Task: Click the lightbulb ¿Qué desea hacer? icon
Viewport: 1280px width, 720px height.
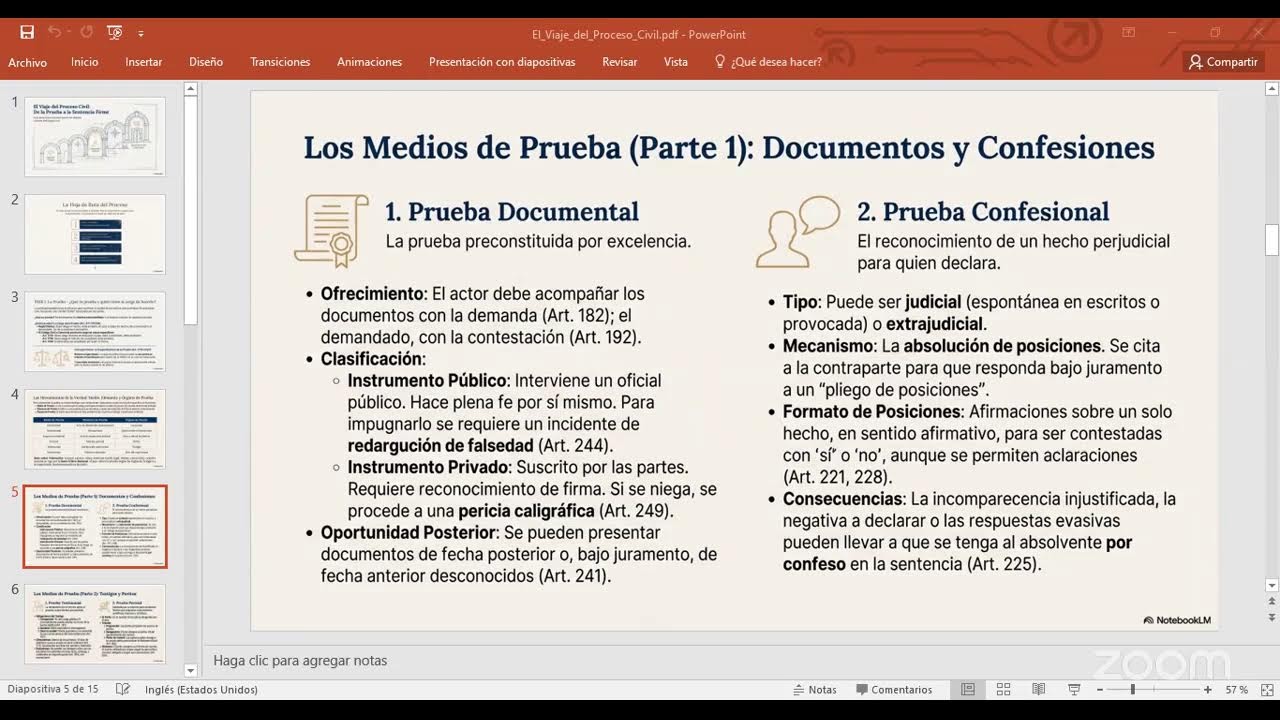Action: tap(719, 62)
